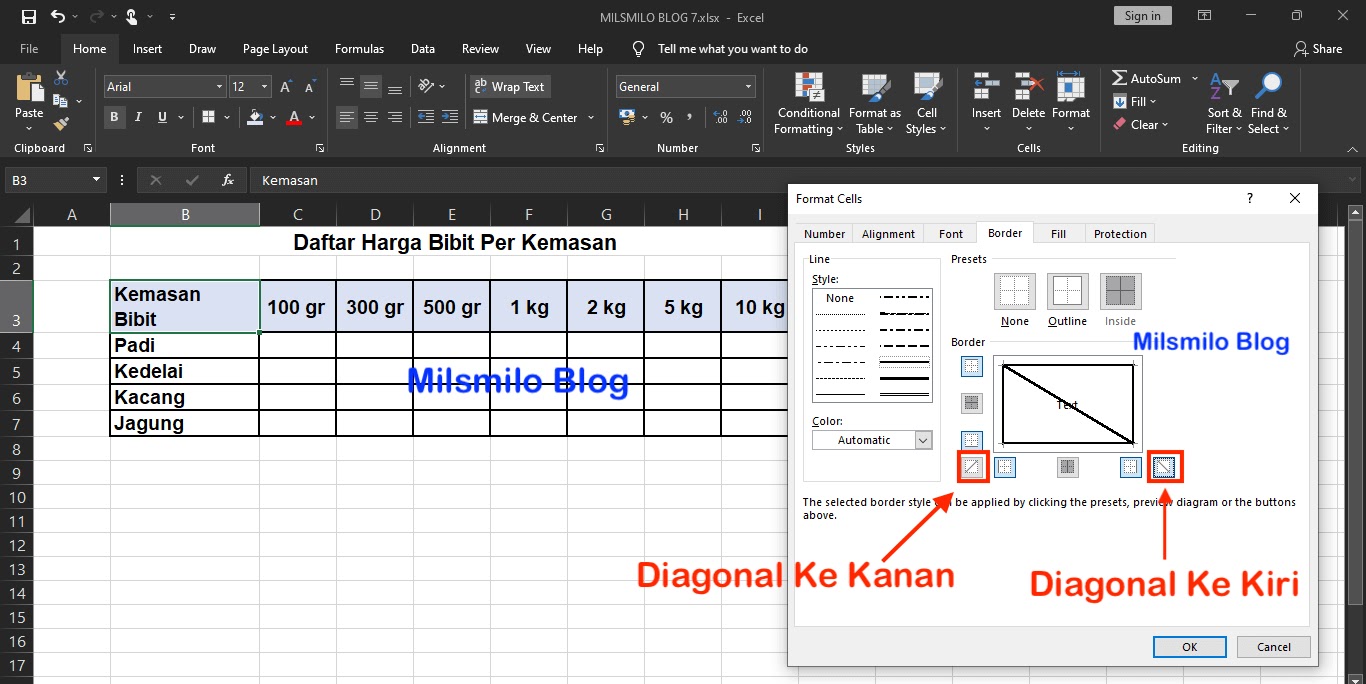Click the diagonal down border button
Image resolution: width=1366 pixels, height=684 pixels.
[1164, 466]
